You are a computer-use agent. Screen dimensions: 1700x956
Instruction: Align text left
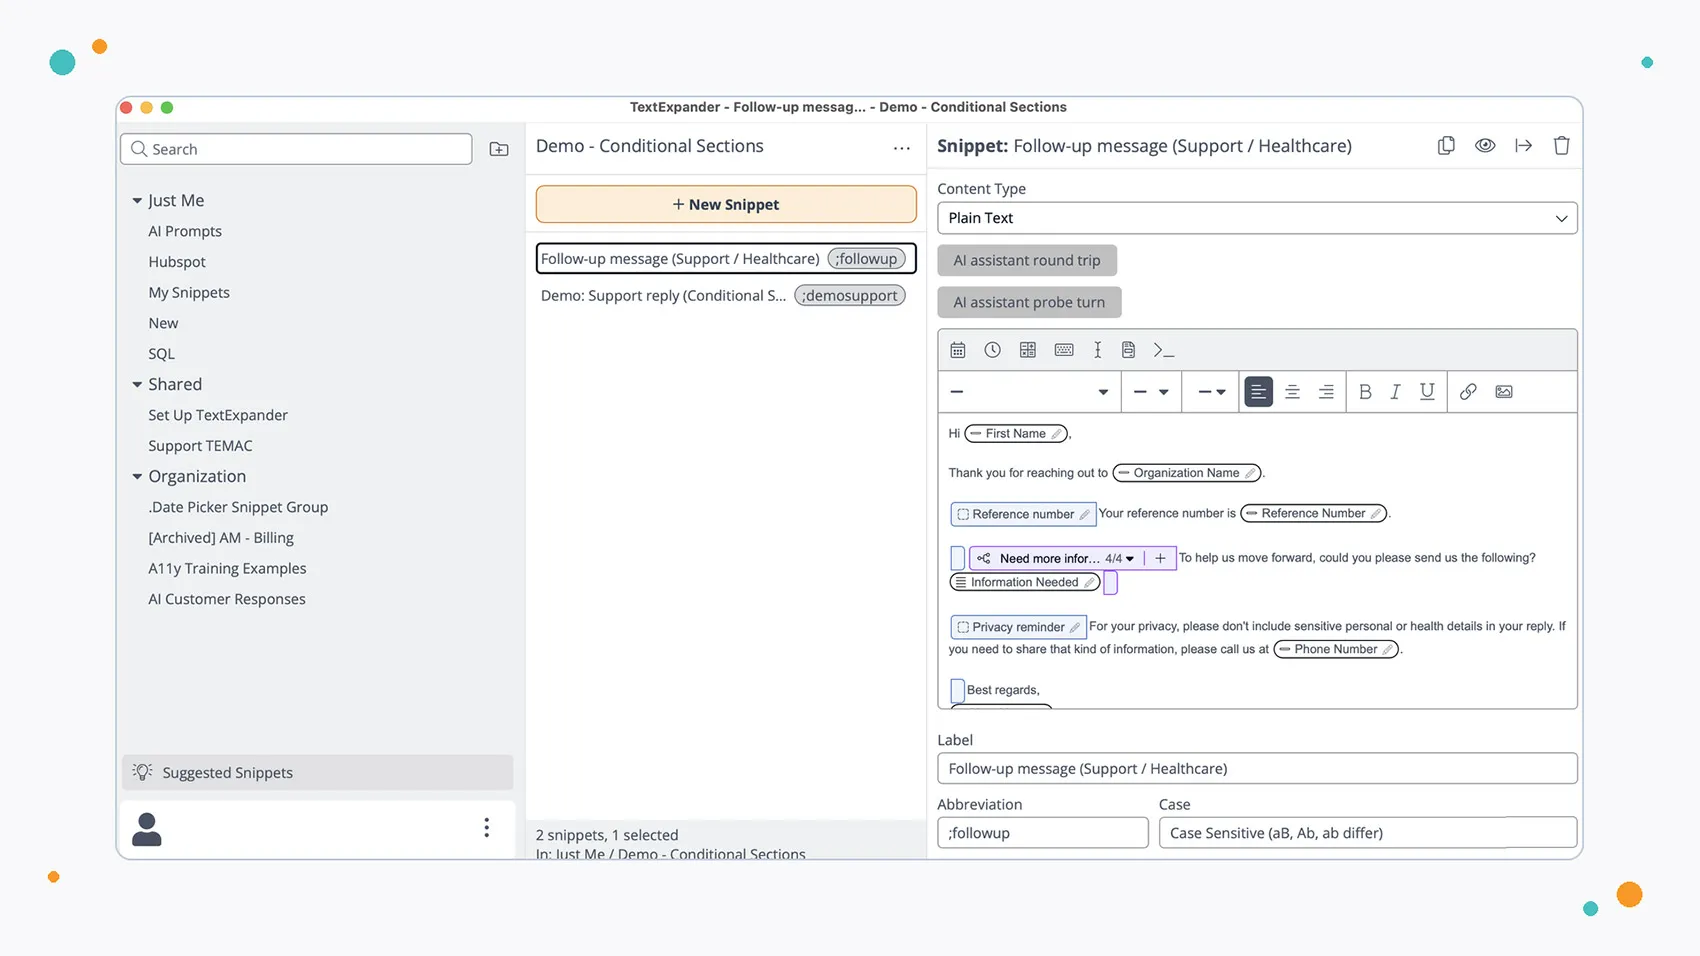pyautogui.click(x=1258, y=392)
